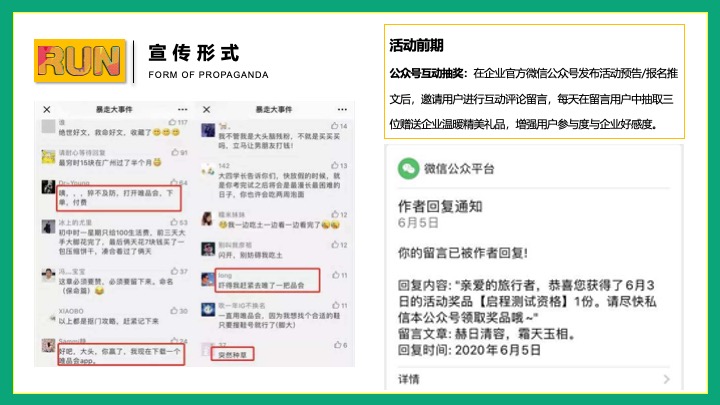
Task: Open the more-options dots in the left 暴走大事件 header
Action: tap(183, 109)
